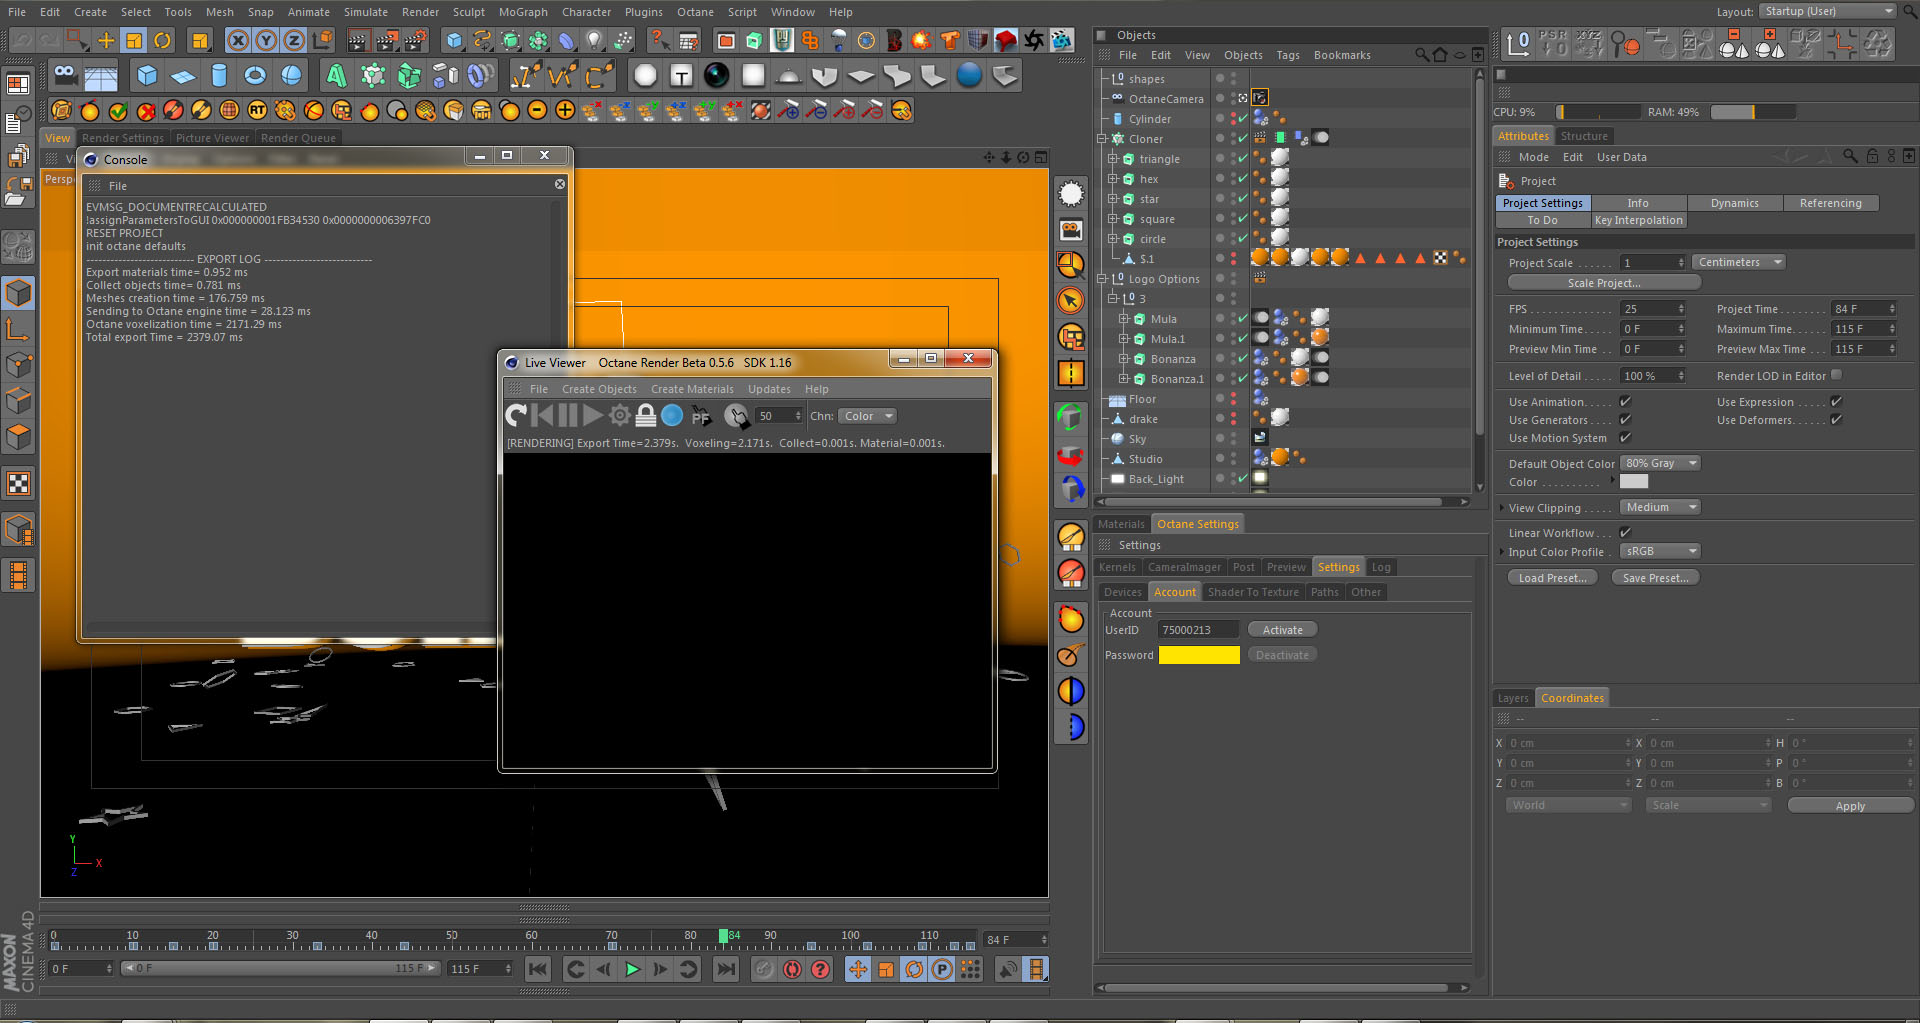The height and width of the screenshot is (1023, 1920).
Task: Toggle the green enable checkmark for Cloner object
Action: pyautogui.click(x=1242, y=139)
